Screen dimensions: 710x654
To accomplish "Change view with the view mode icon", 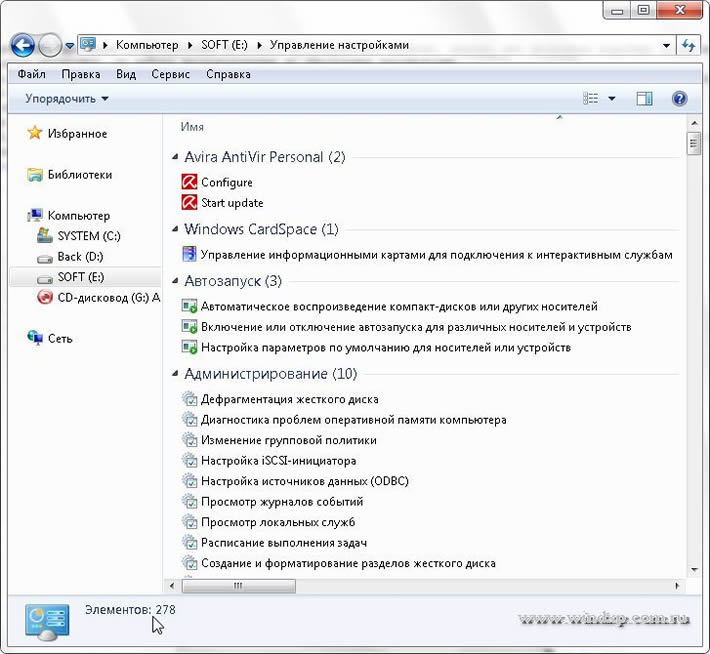I will [x=590, y=98].
